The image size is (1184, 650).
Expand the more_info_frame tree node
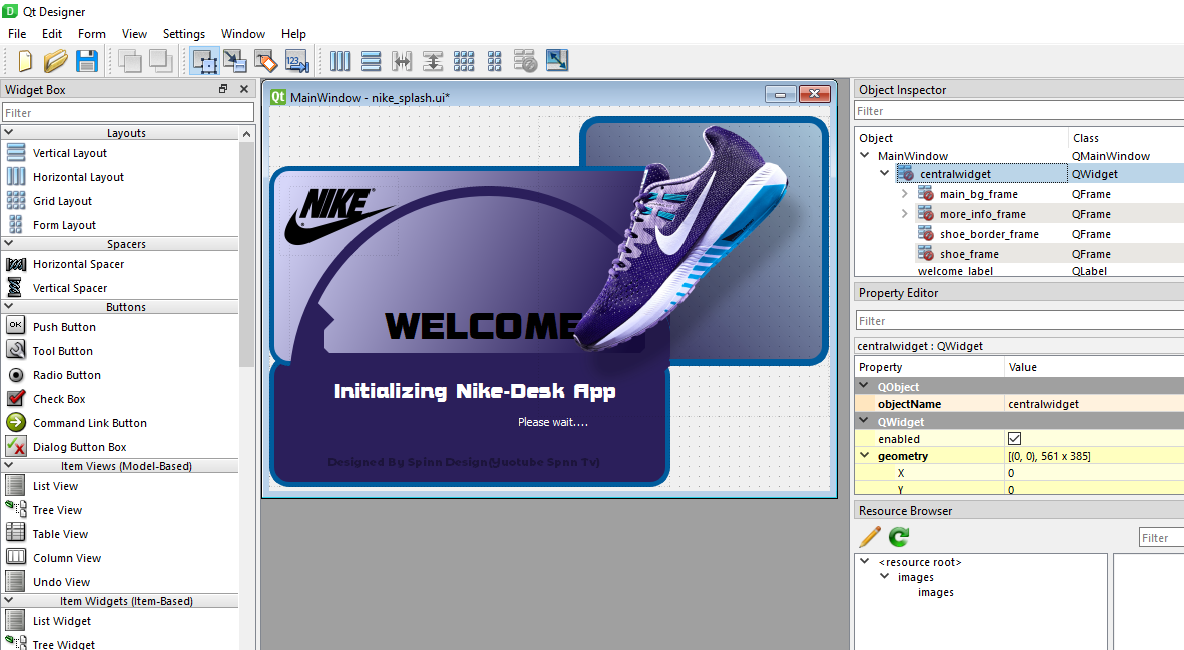click(905, 214)
